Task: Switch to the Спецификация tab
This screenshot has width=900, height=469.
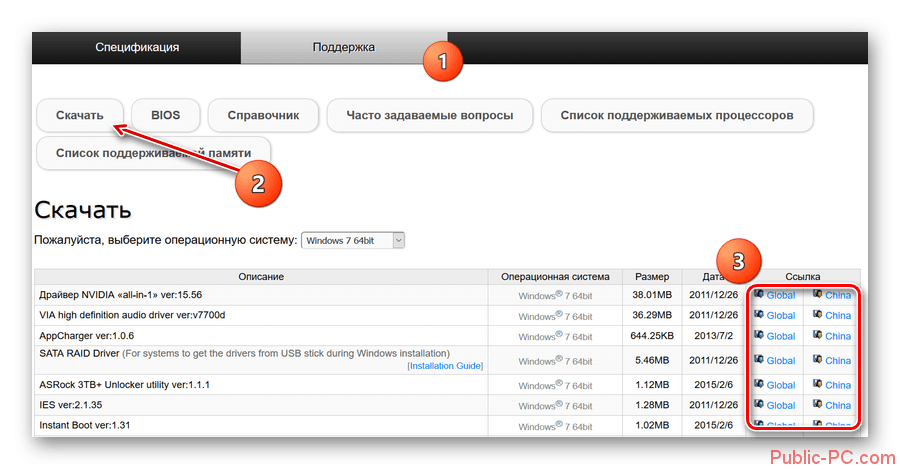Action: click(x=137, y=47)
